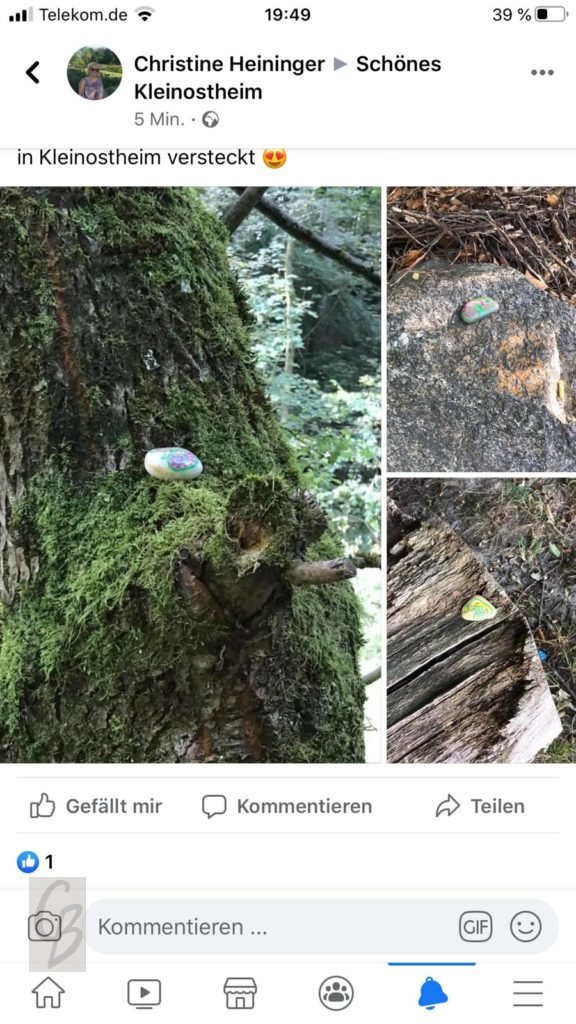Open the painted stone on granite photo
This screenshot has width=576, height=1024.
click(481, 329)
